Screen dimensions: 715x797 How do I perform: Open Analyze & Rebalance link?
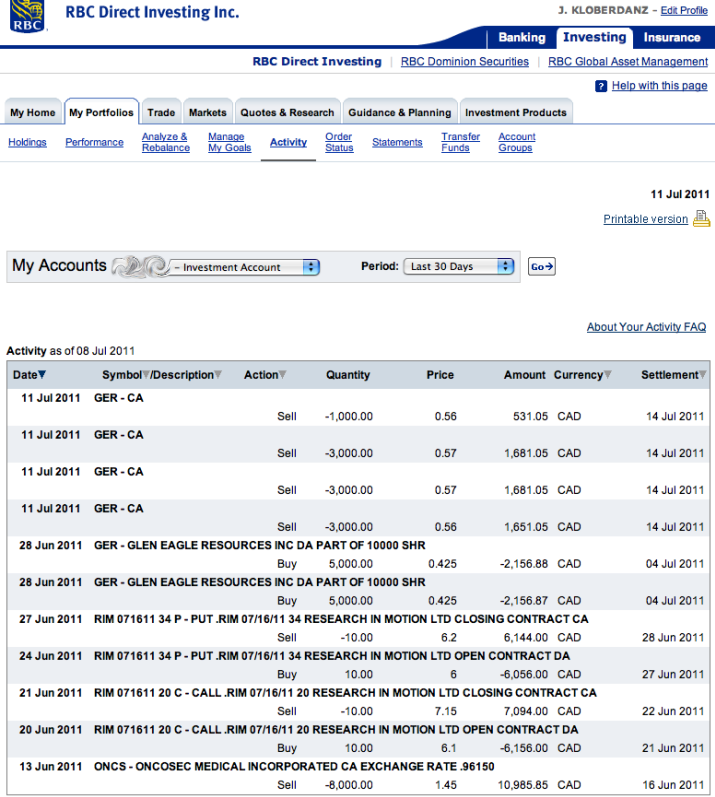point(166,142)
